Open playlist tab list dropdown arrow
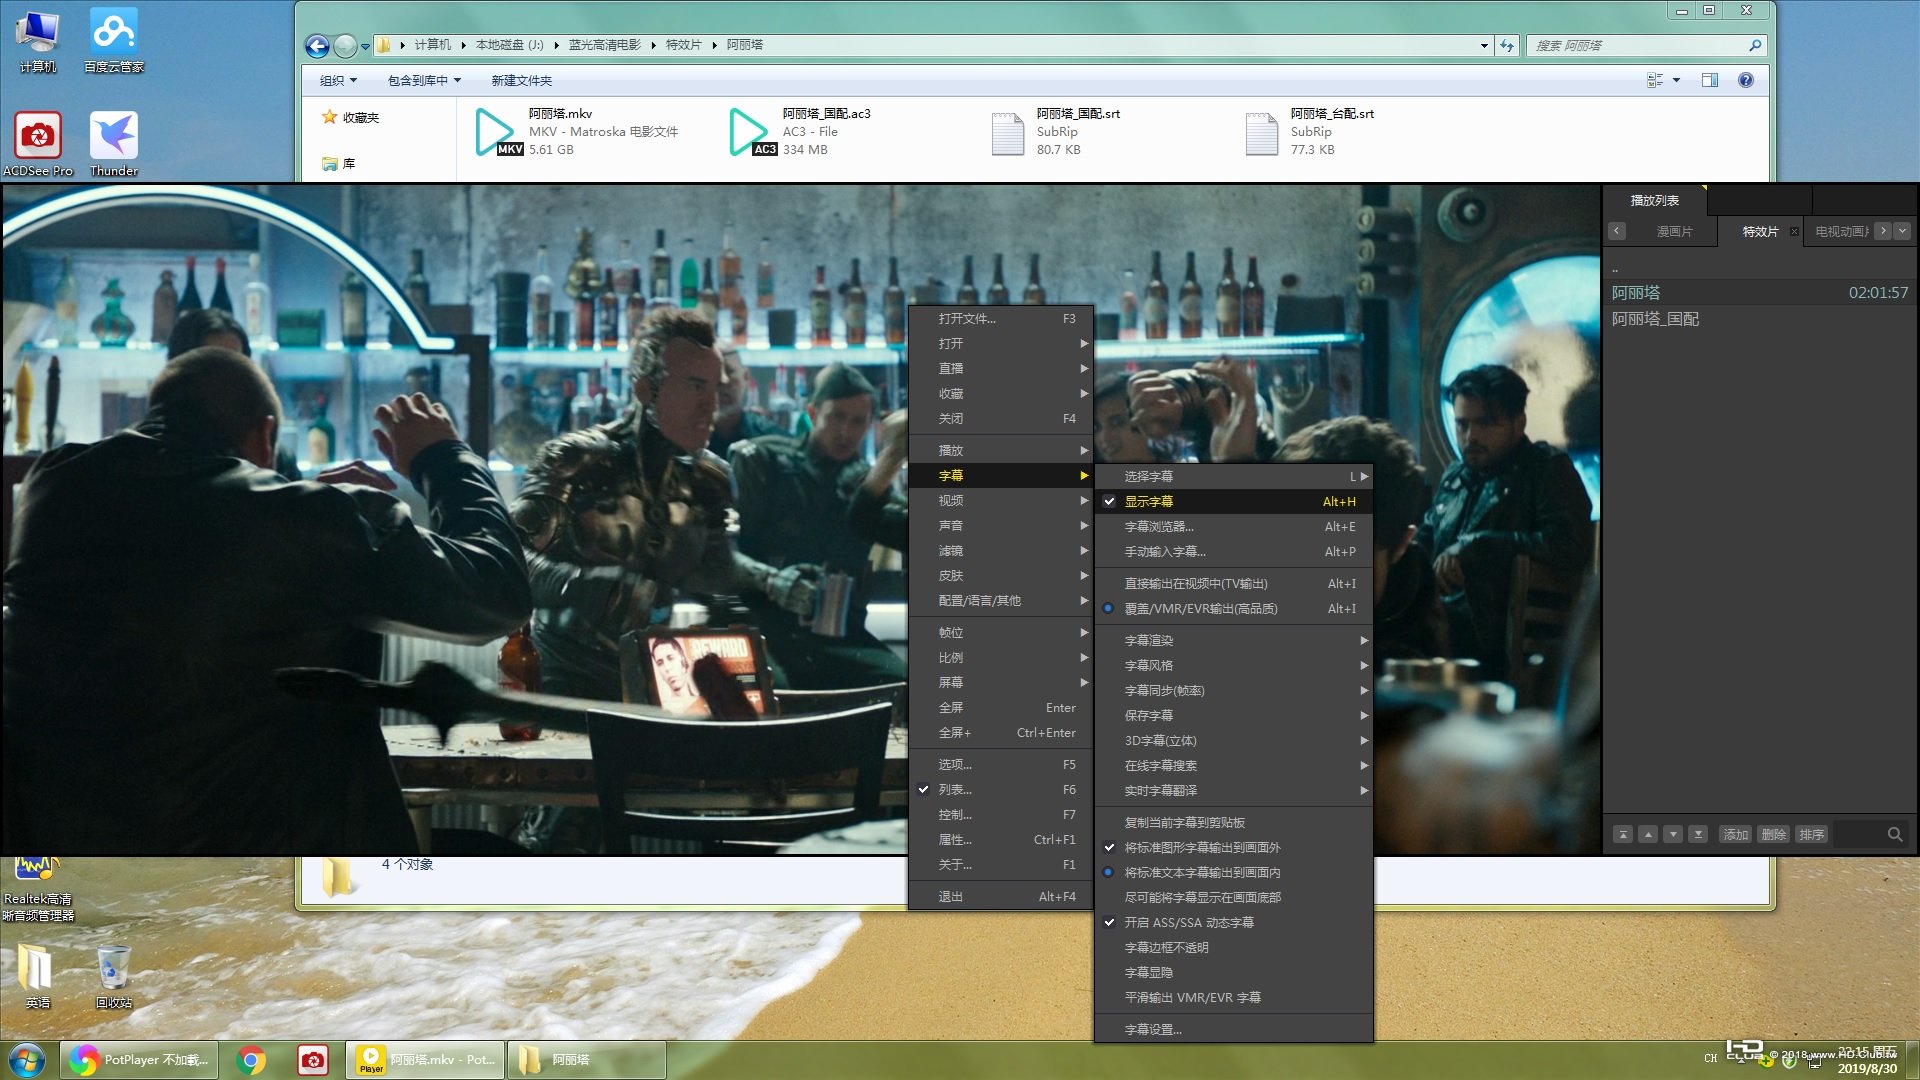The height and width of the screenshot is (1080, 1920). [1902, 231]
